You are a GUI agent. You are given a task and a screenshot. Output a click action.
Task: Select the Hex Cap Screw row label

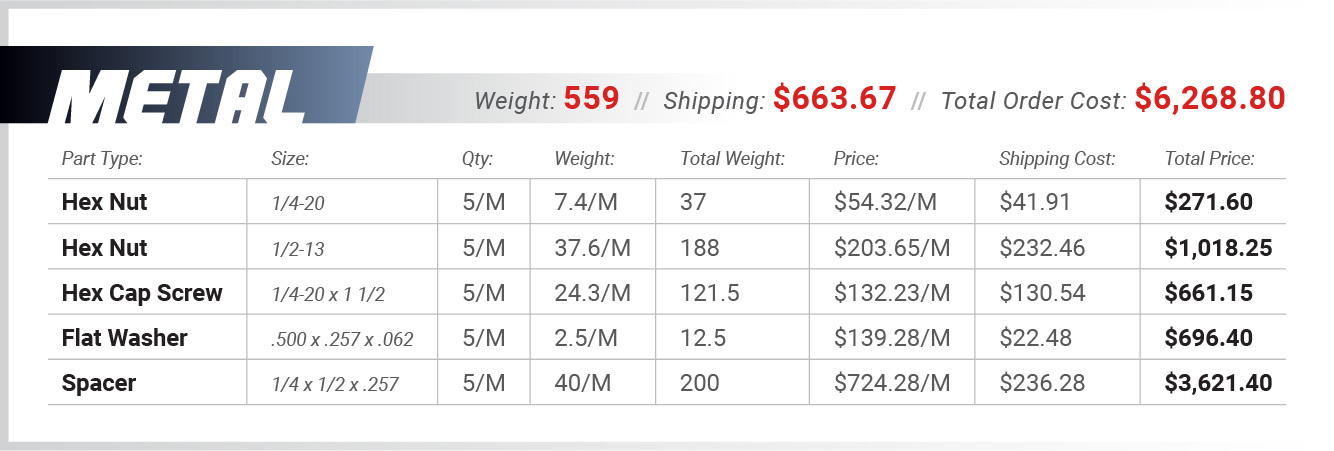pos(142,293)
